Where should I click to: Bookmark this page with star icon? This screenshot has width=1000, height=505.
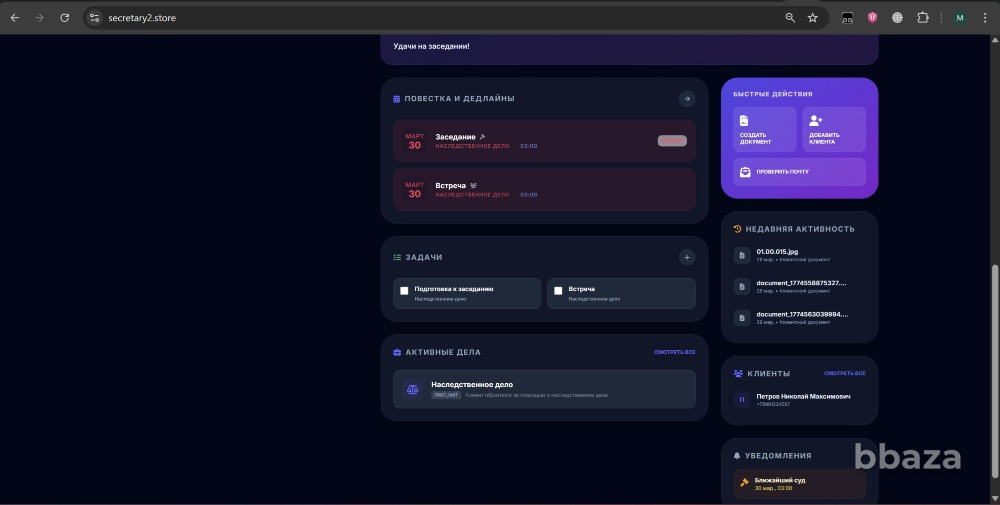click(813, 18)
